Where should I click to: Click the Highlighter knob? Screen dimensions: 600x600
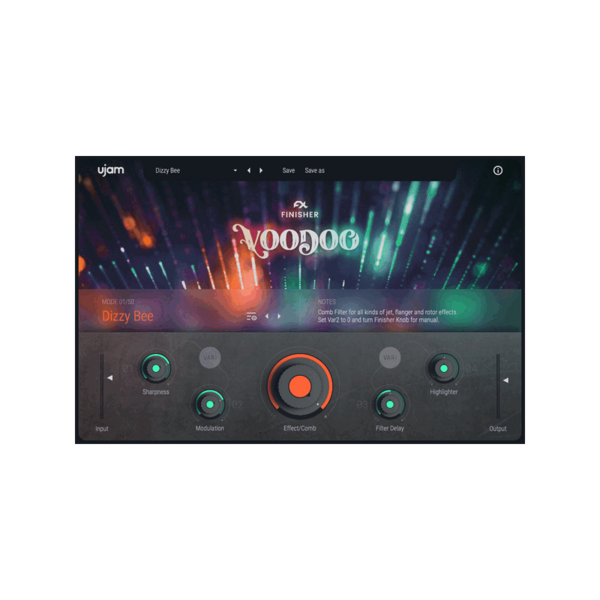click(x=443, y=368)
